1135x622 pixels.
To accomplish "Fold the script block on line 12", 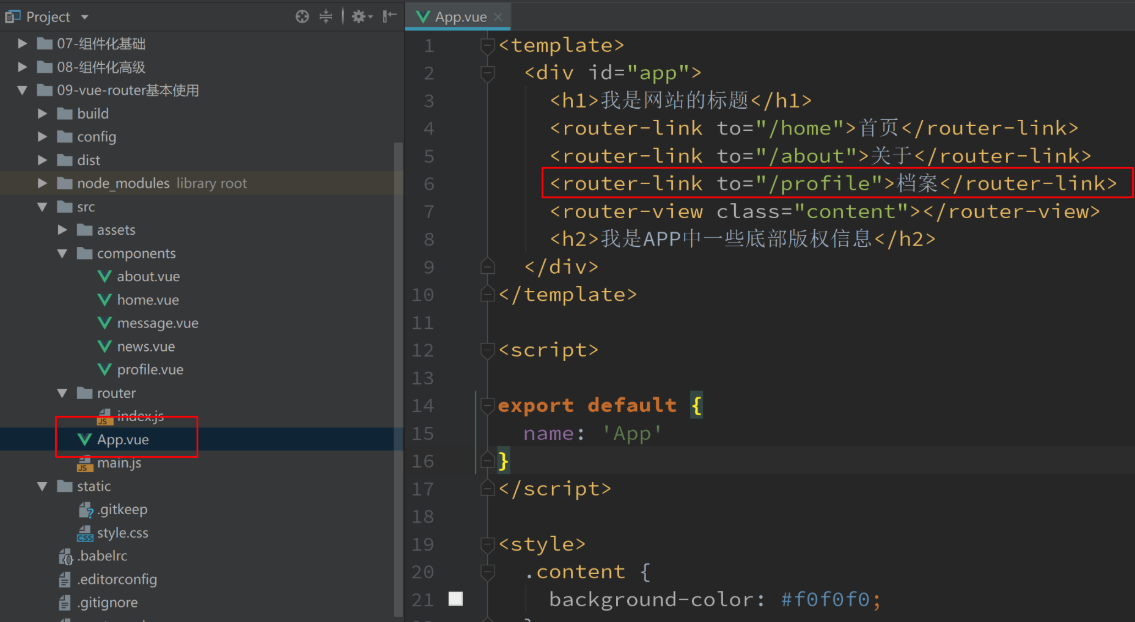I will [x=487, y=350].
